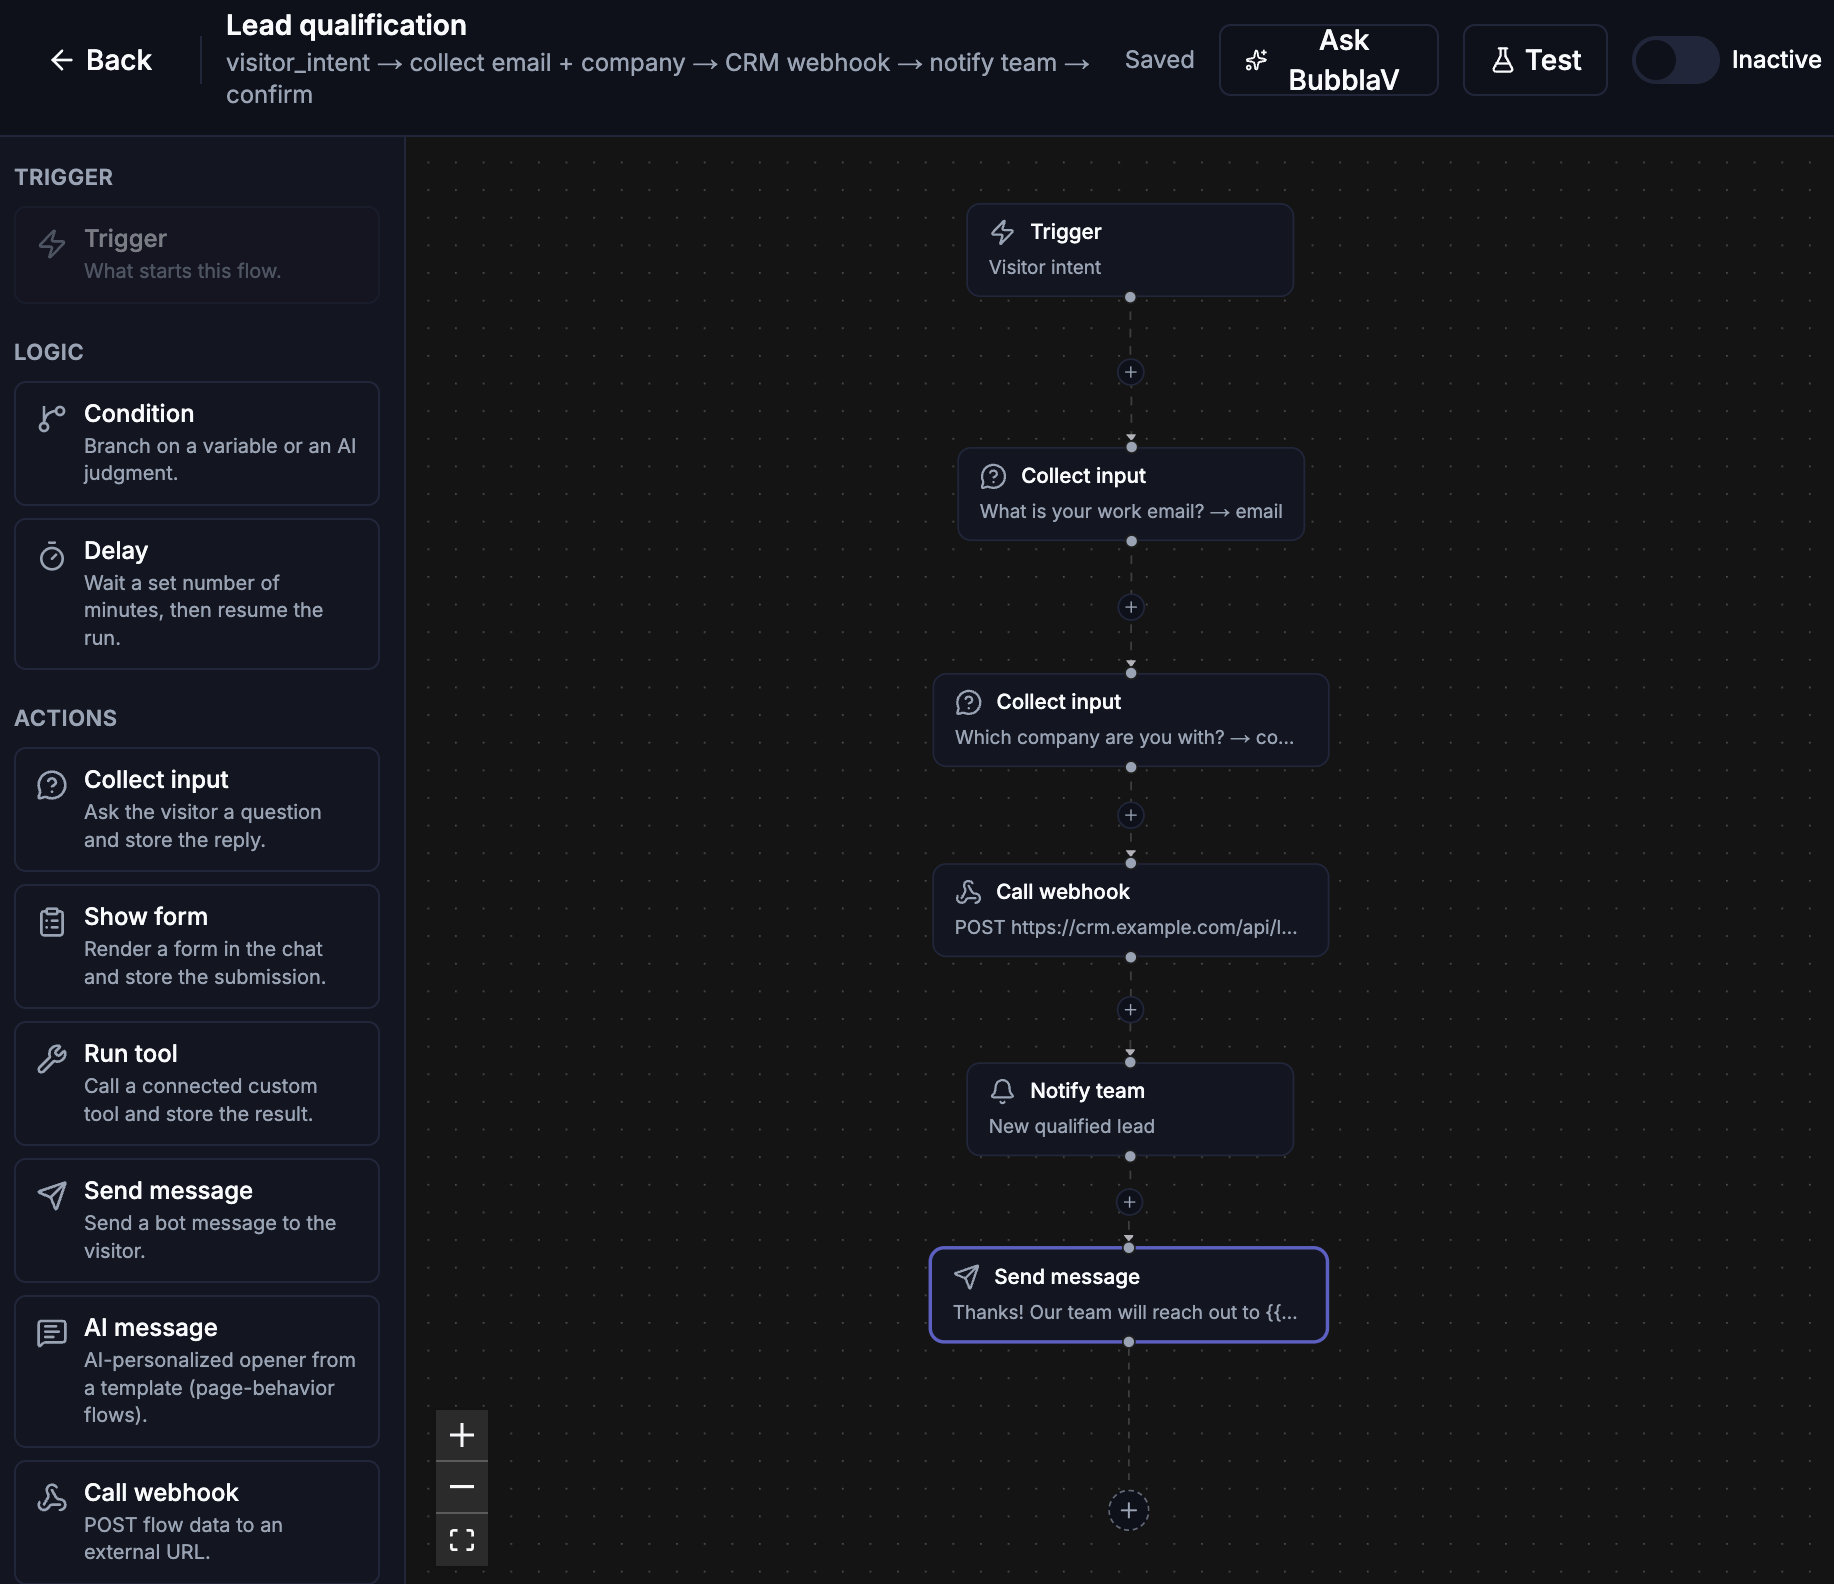Screen dimensions: 1834x1584
Task: Click the Inactive status label
Action: coord(1776,60)
